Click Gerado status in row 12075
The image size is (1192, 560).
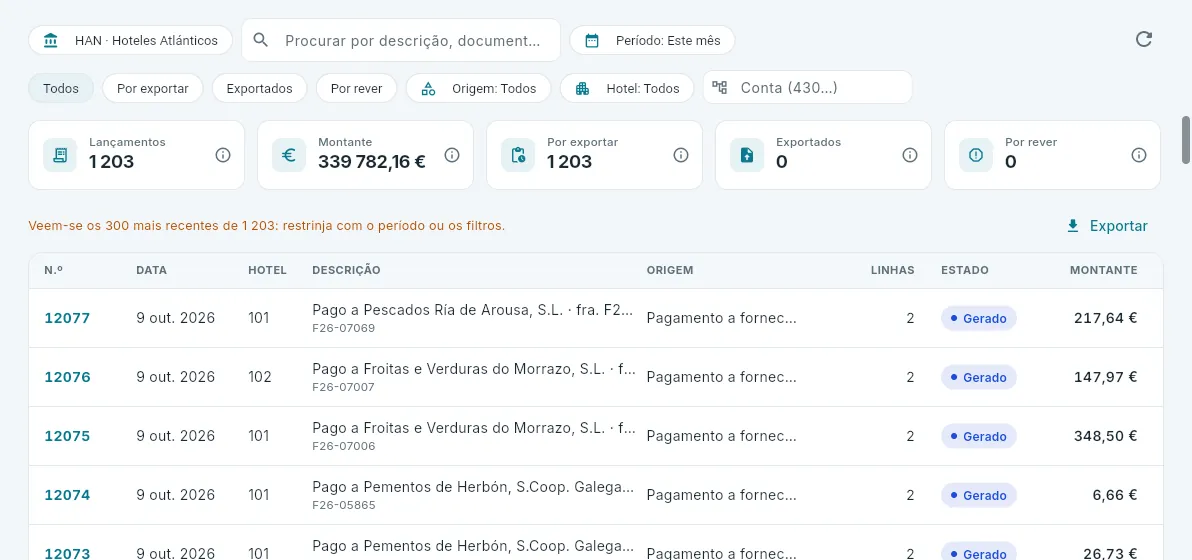[x=978, y=436]
